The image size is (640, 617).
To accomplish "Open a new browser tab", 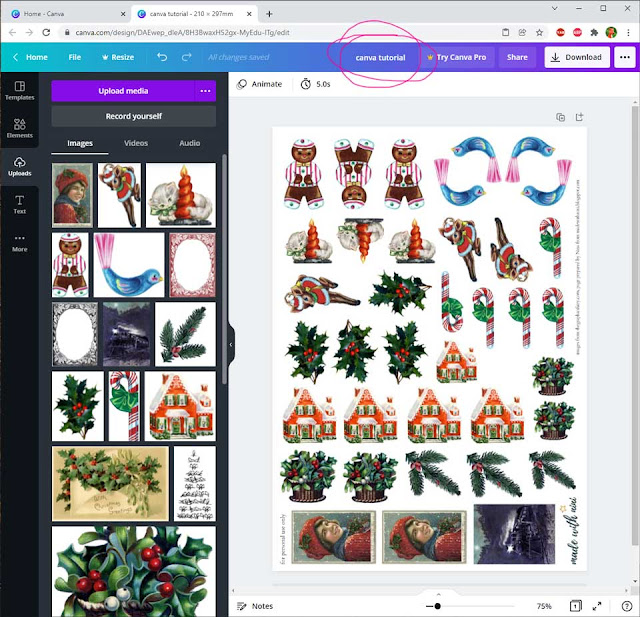I will [269, 14].
